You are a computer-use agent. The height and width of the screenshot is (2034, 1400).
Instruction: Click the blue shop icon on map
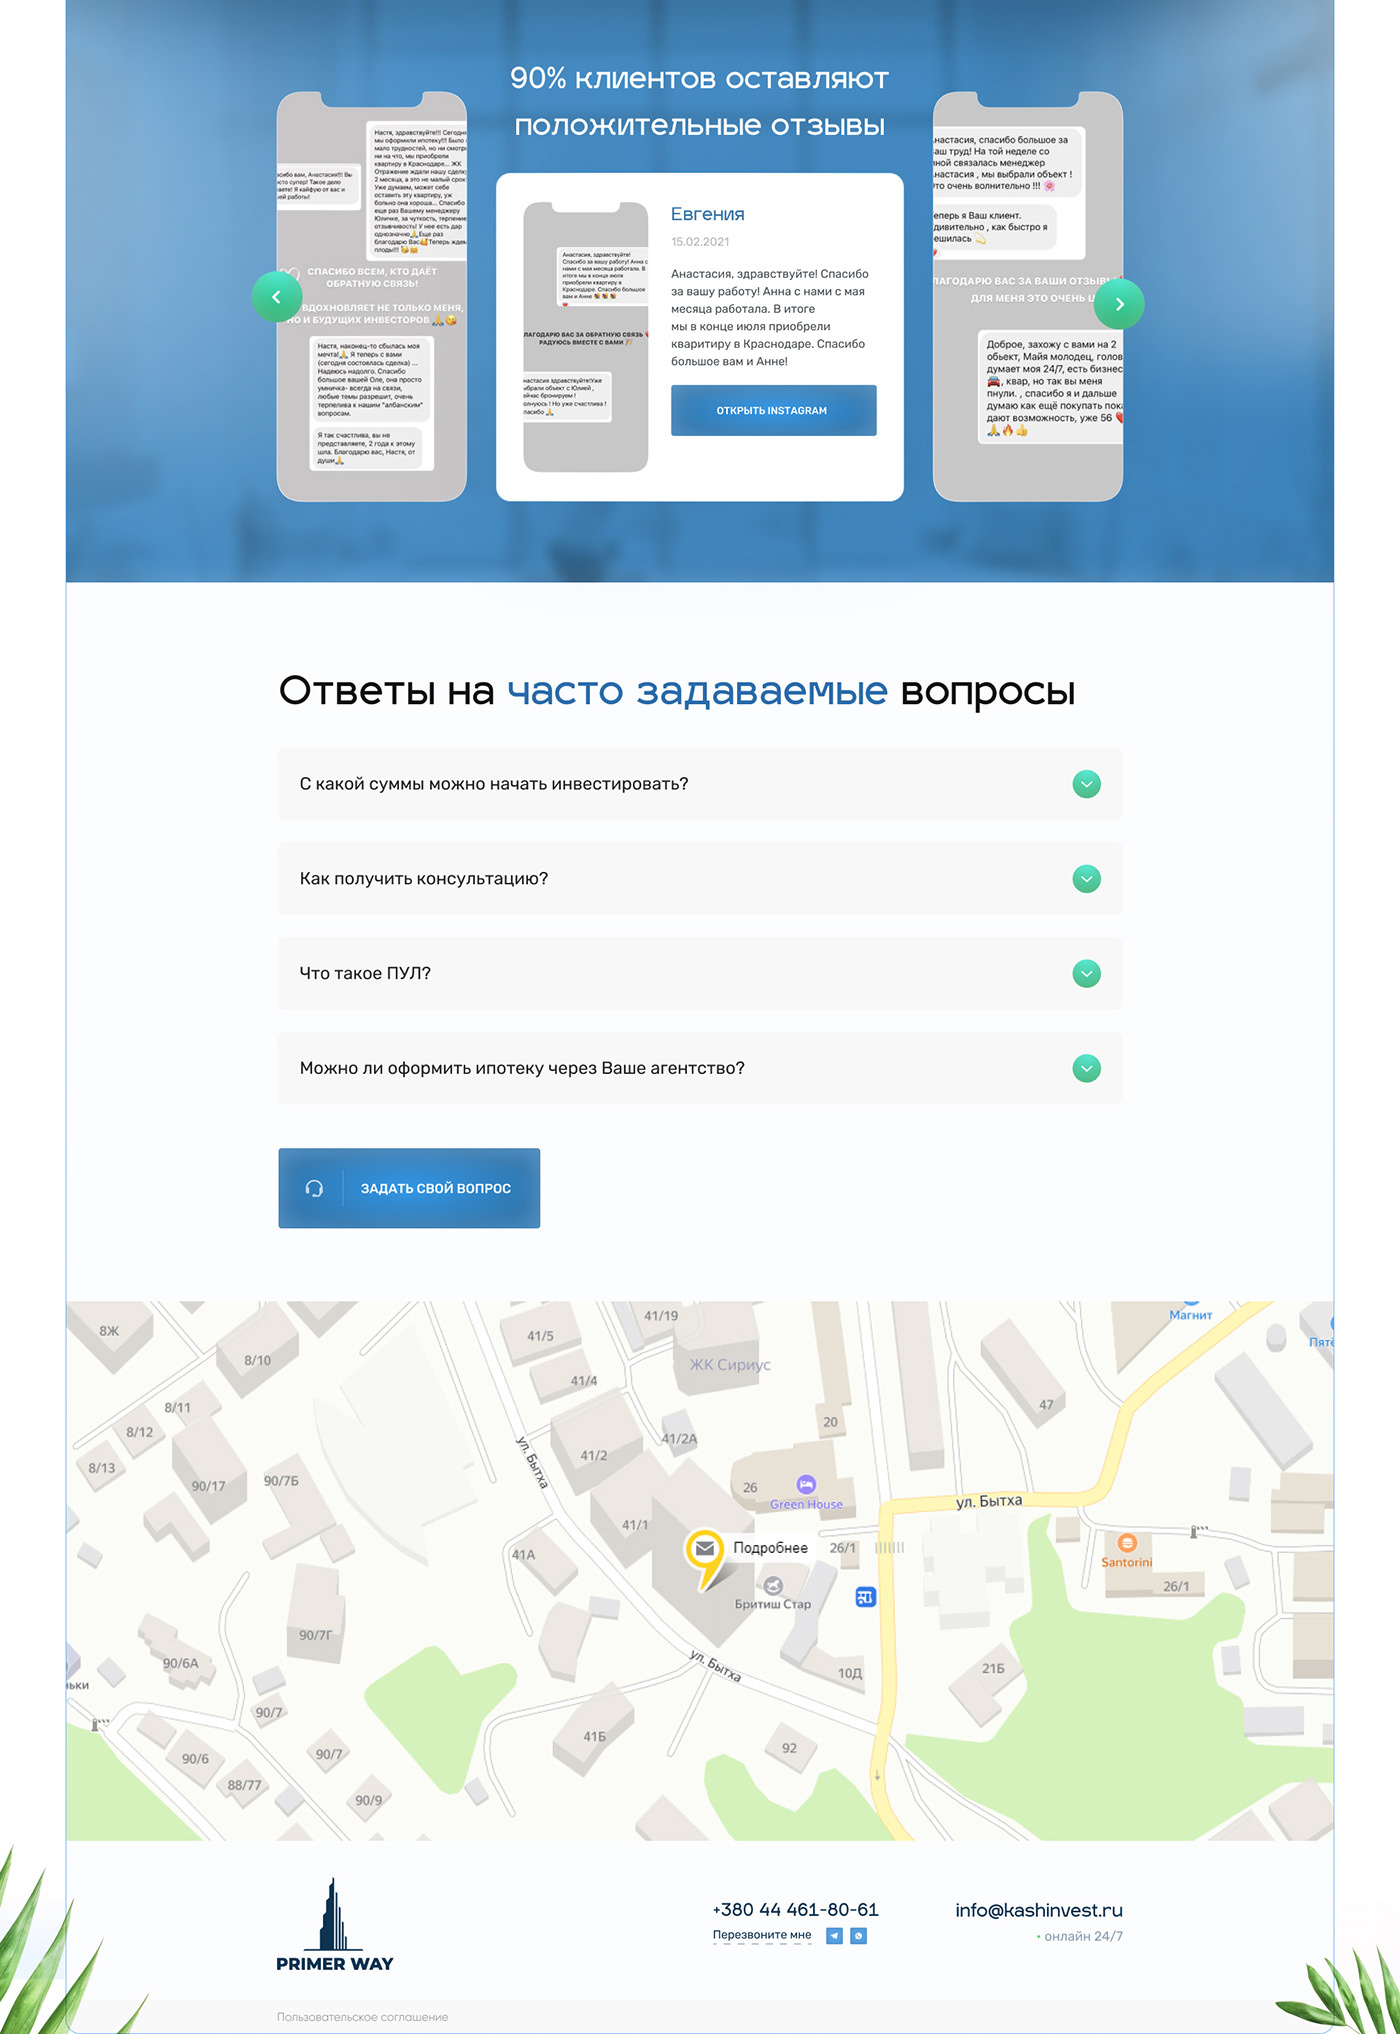[865, 1597]
